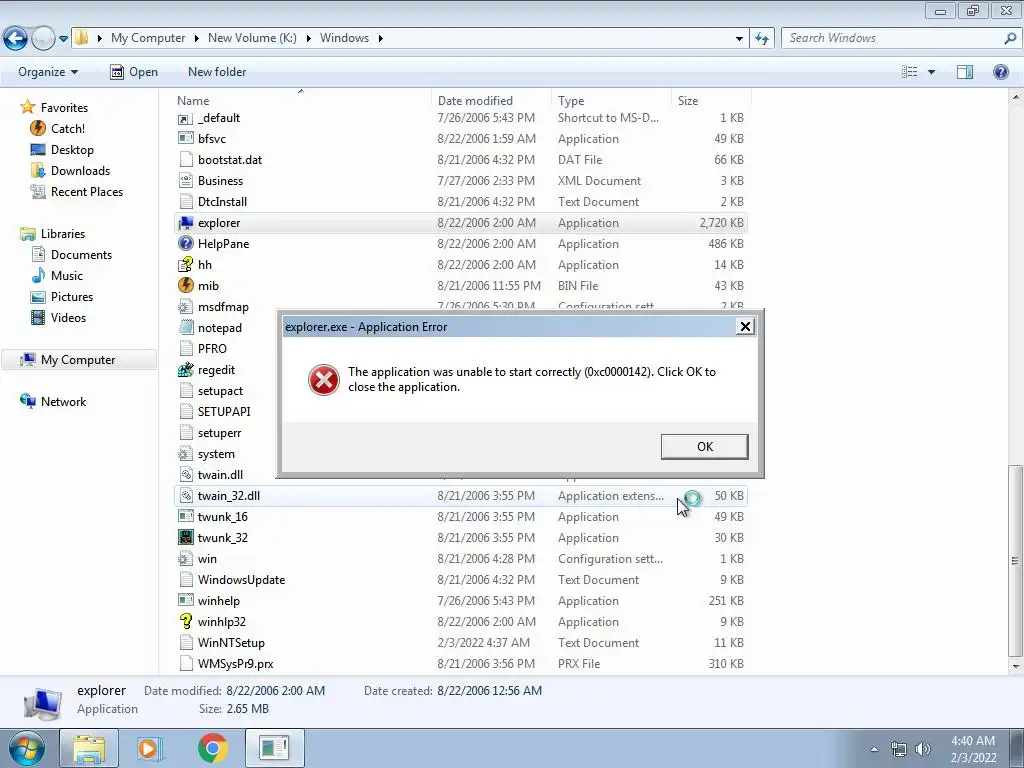Open Downloads in navigation pane
1024x768 pixels.
point(80,170)
